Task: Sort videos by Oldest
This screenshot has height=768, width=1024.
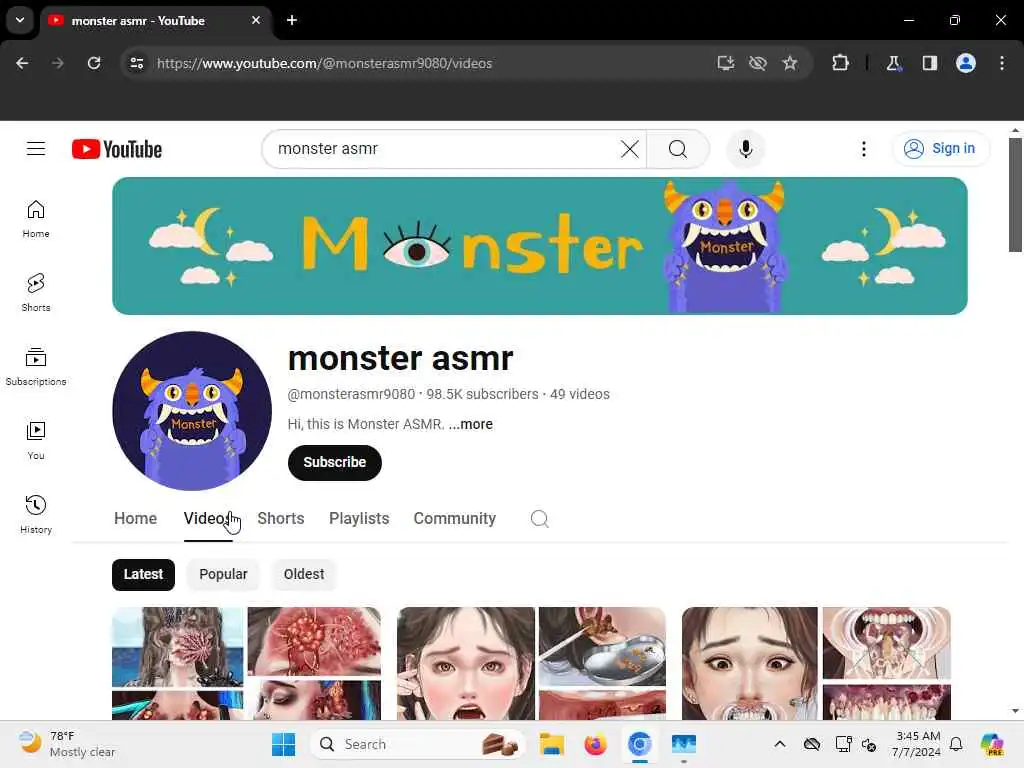Action: click(304, 575)
